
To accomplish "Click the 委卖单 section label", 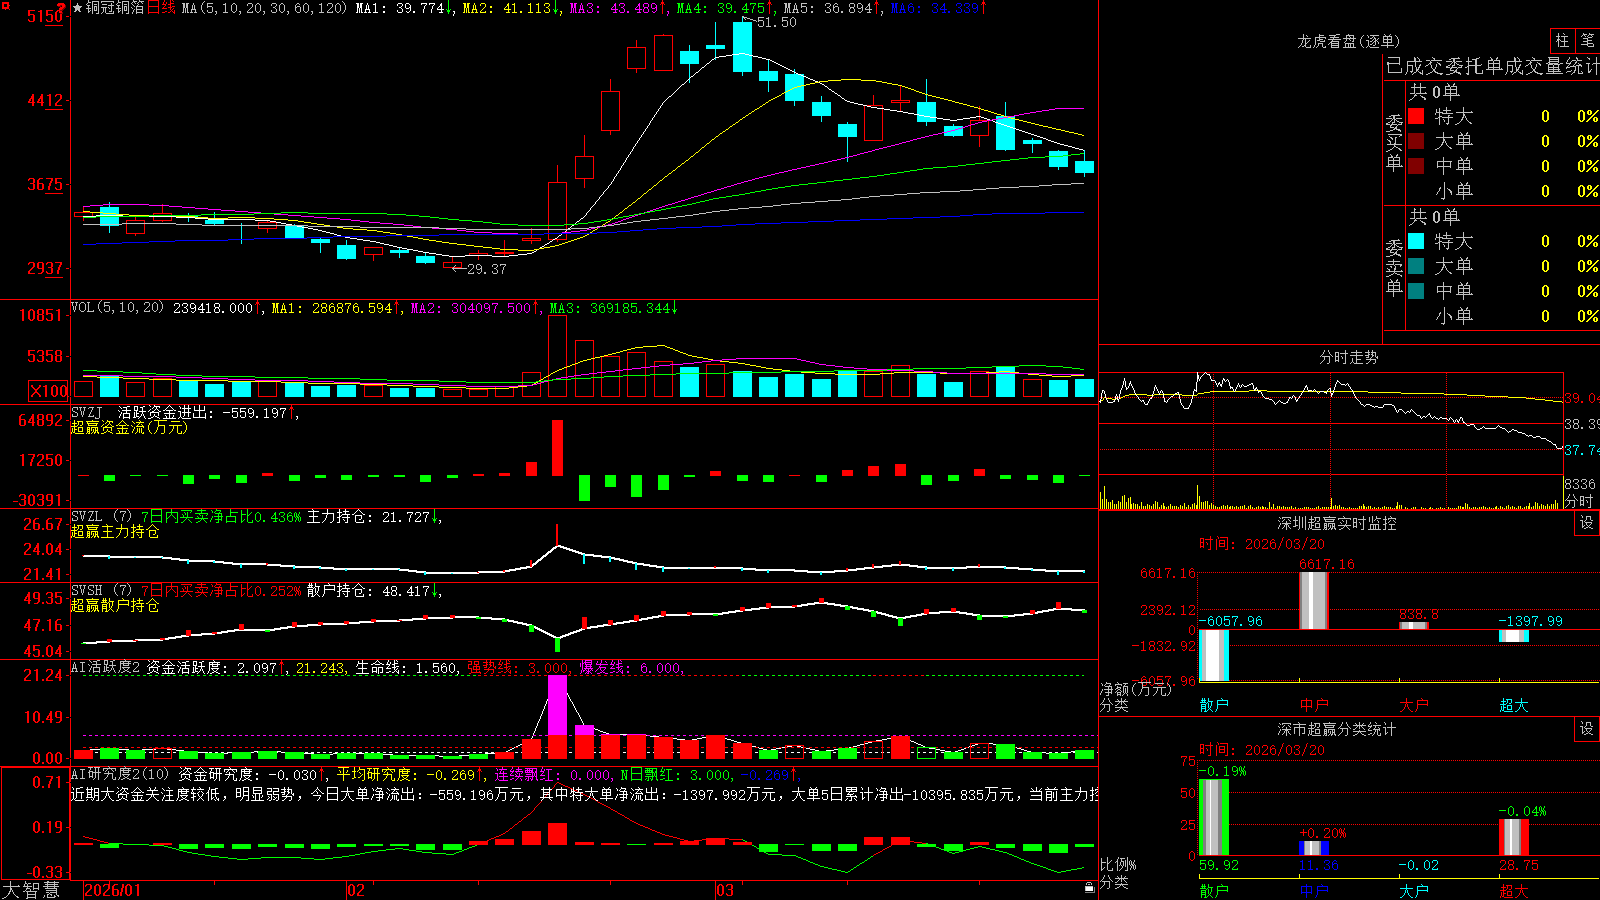I will pos(1394,267).
